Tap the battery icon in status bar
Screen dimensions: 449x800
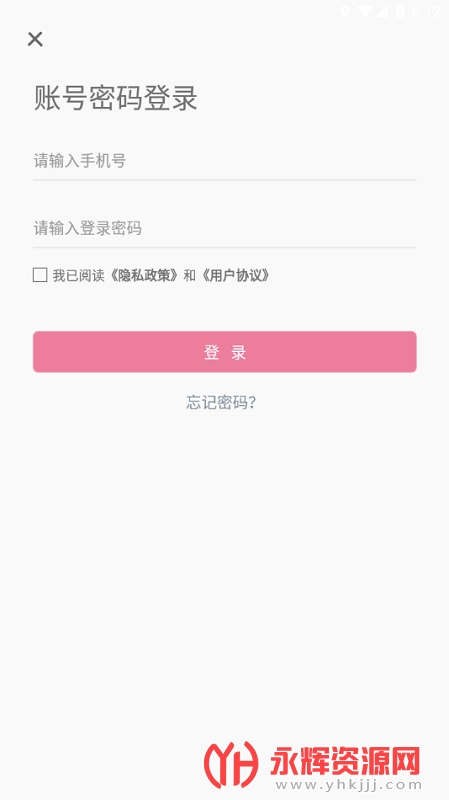pyautogui.click(x=401, y=11)
